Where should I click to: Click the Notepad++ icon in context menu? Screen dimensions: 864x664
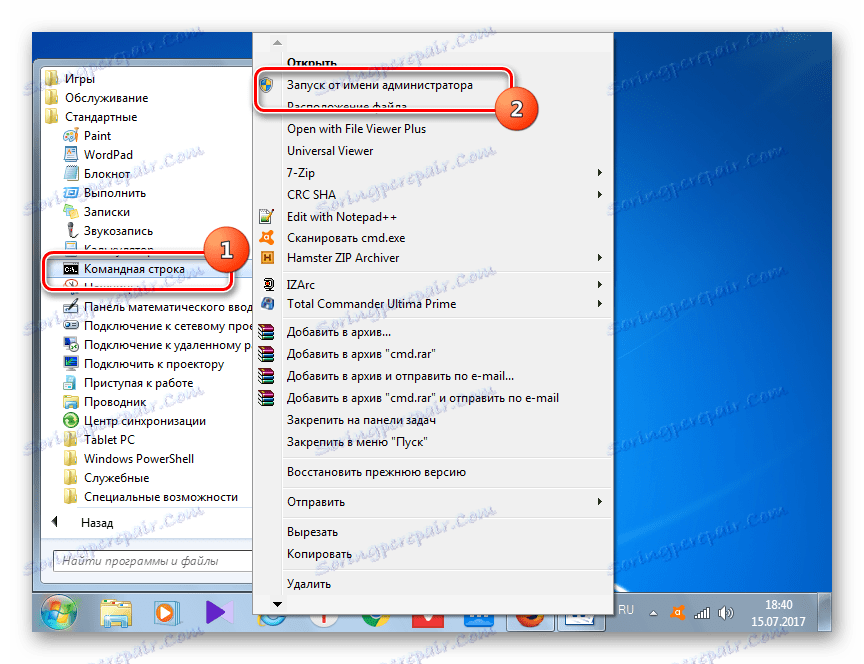267,217
